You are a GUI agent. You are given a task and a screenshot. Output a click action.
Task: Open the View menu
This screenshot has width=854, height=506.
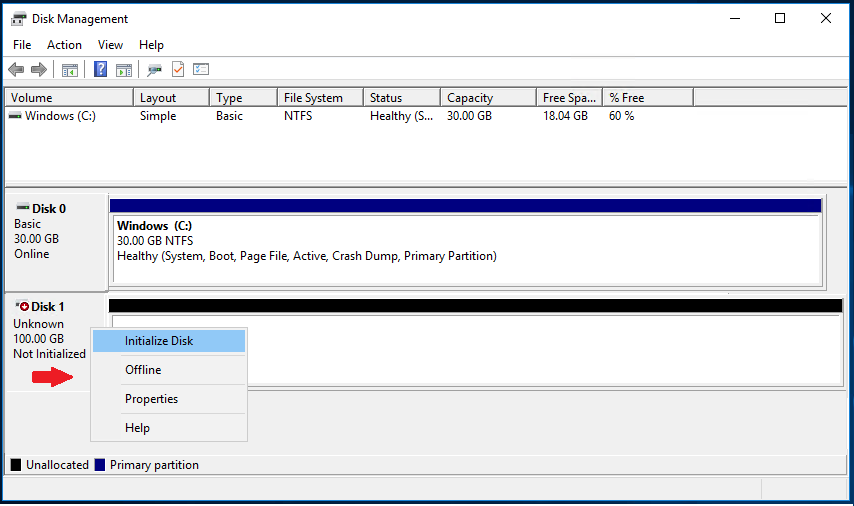pyautogui.click(x=110, y=45)
